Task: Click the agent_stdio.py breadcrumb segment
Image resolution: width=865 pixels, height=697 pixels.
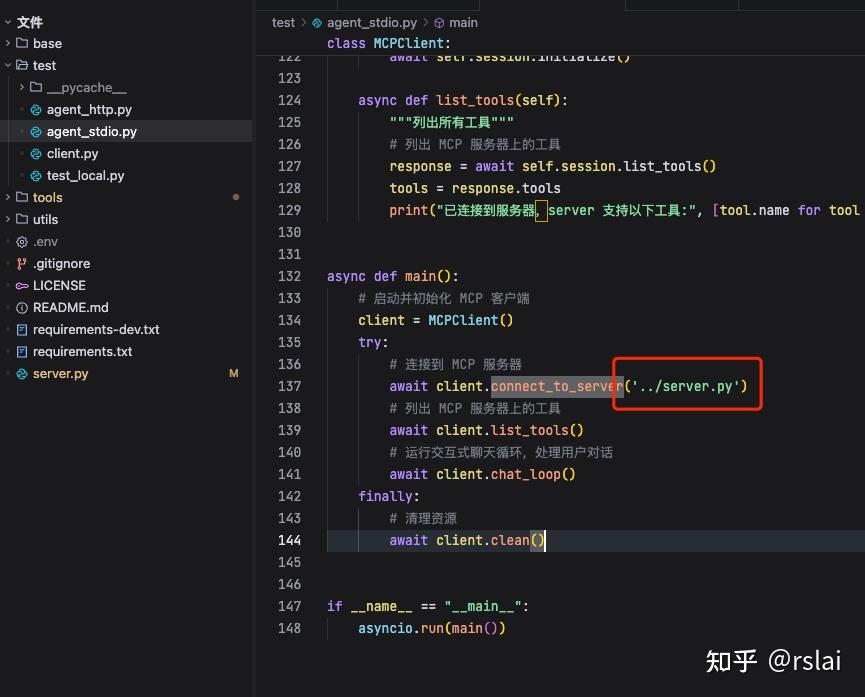Action: [372, 23]
